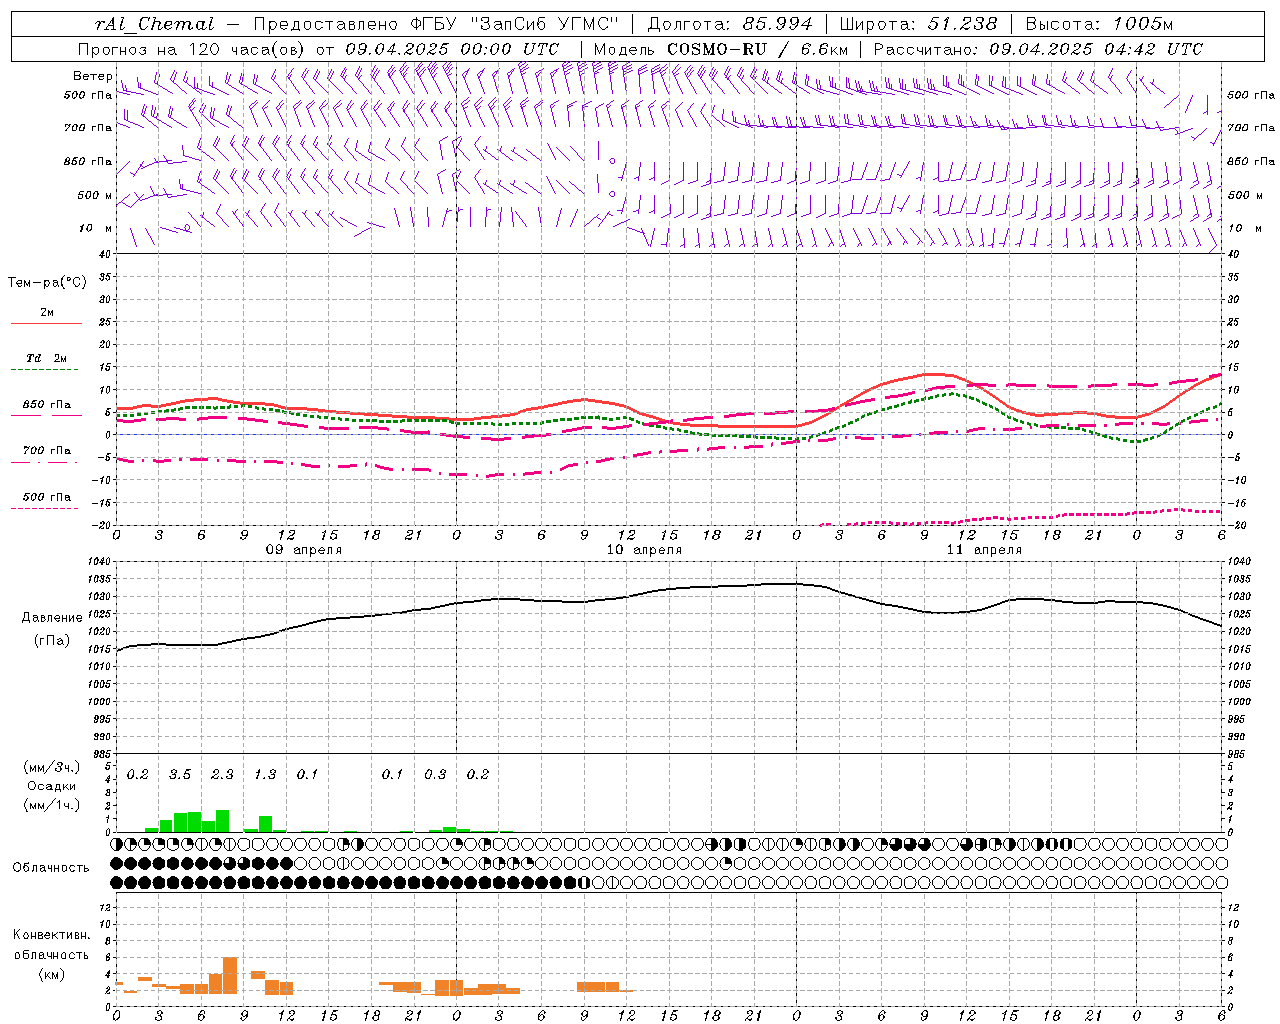Image resolution: width=1280 pixels, height=1024 pixels.
Task: Click the (мм/3ч.) units label
Action: (x=51, y=767)
